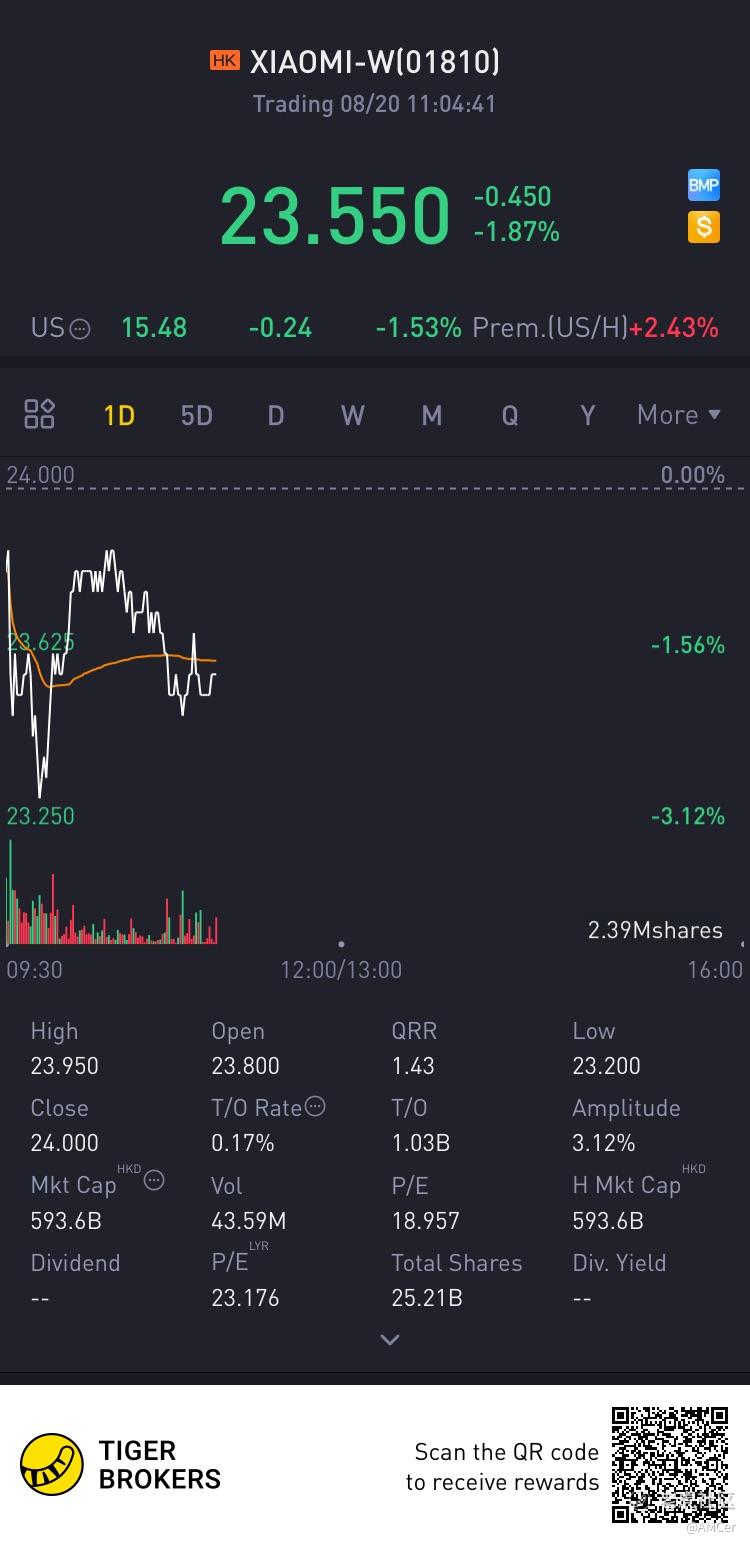The image size is (750, 1545).
Task: Tap the blue BMP quote-level icon
Action: tap(704, 185)
